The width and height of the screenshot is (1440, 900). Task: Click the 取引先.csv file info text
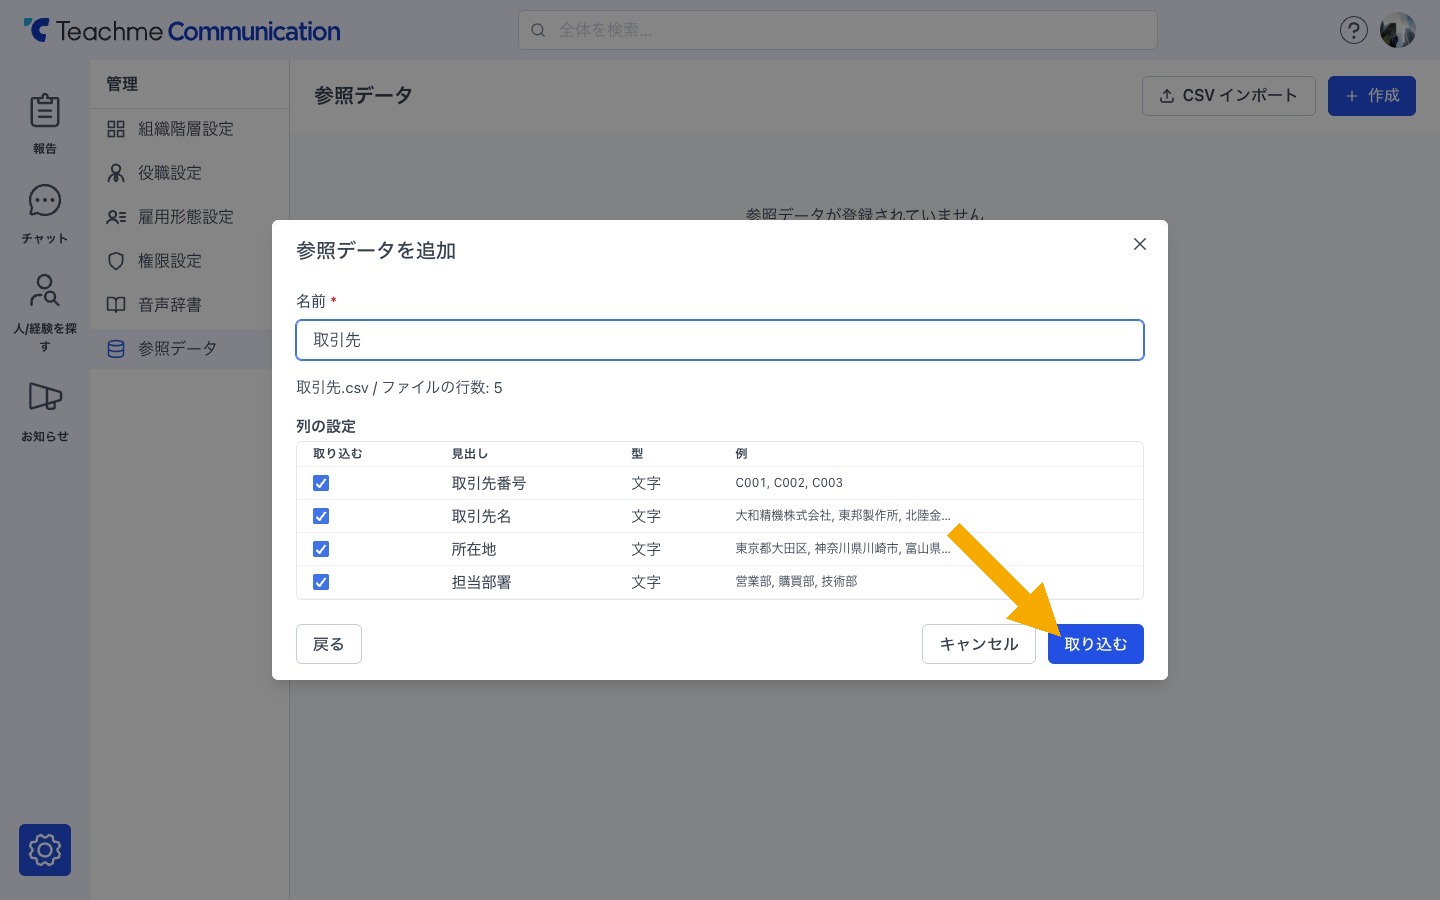coord(399,388)
